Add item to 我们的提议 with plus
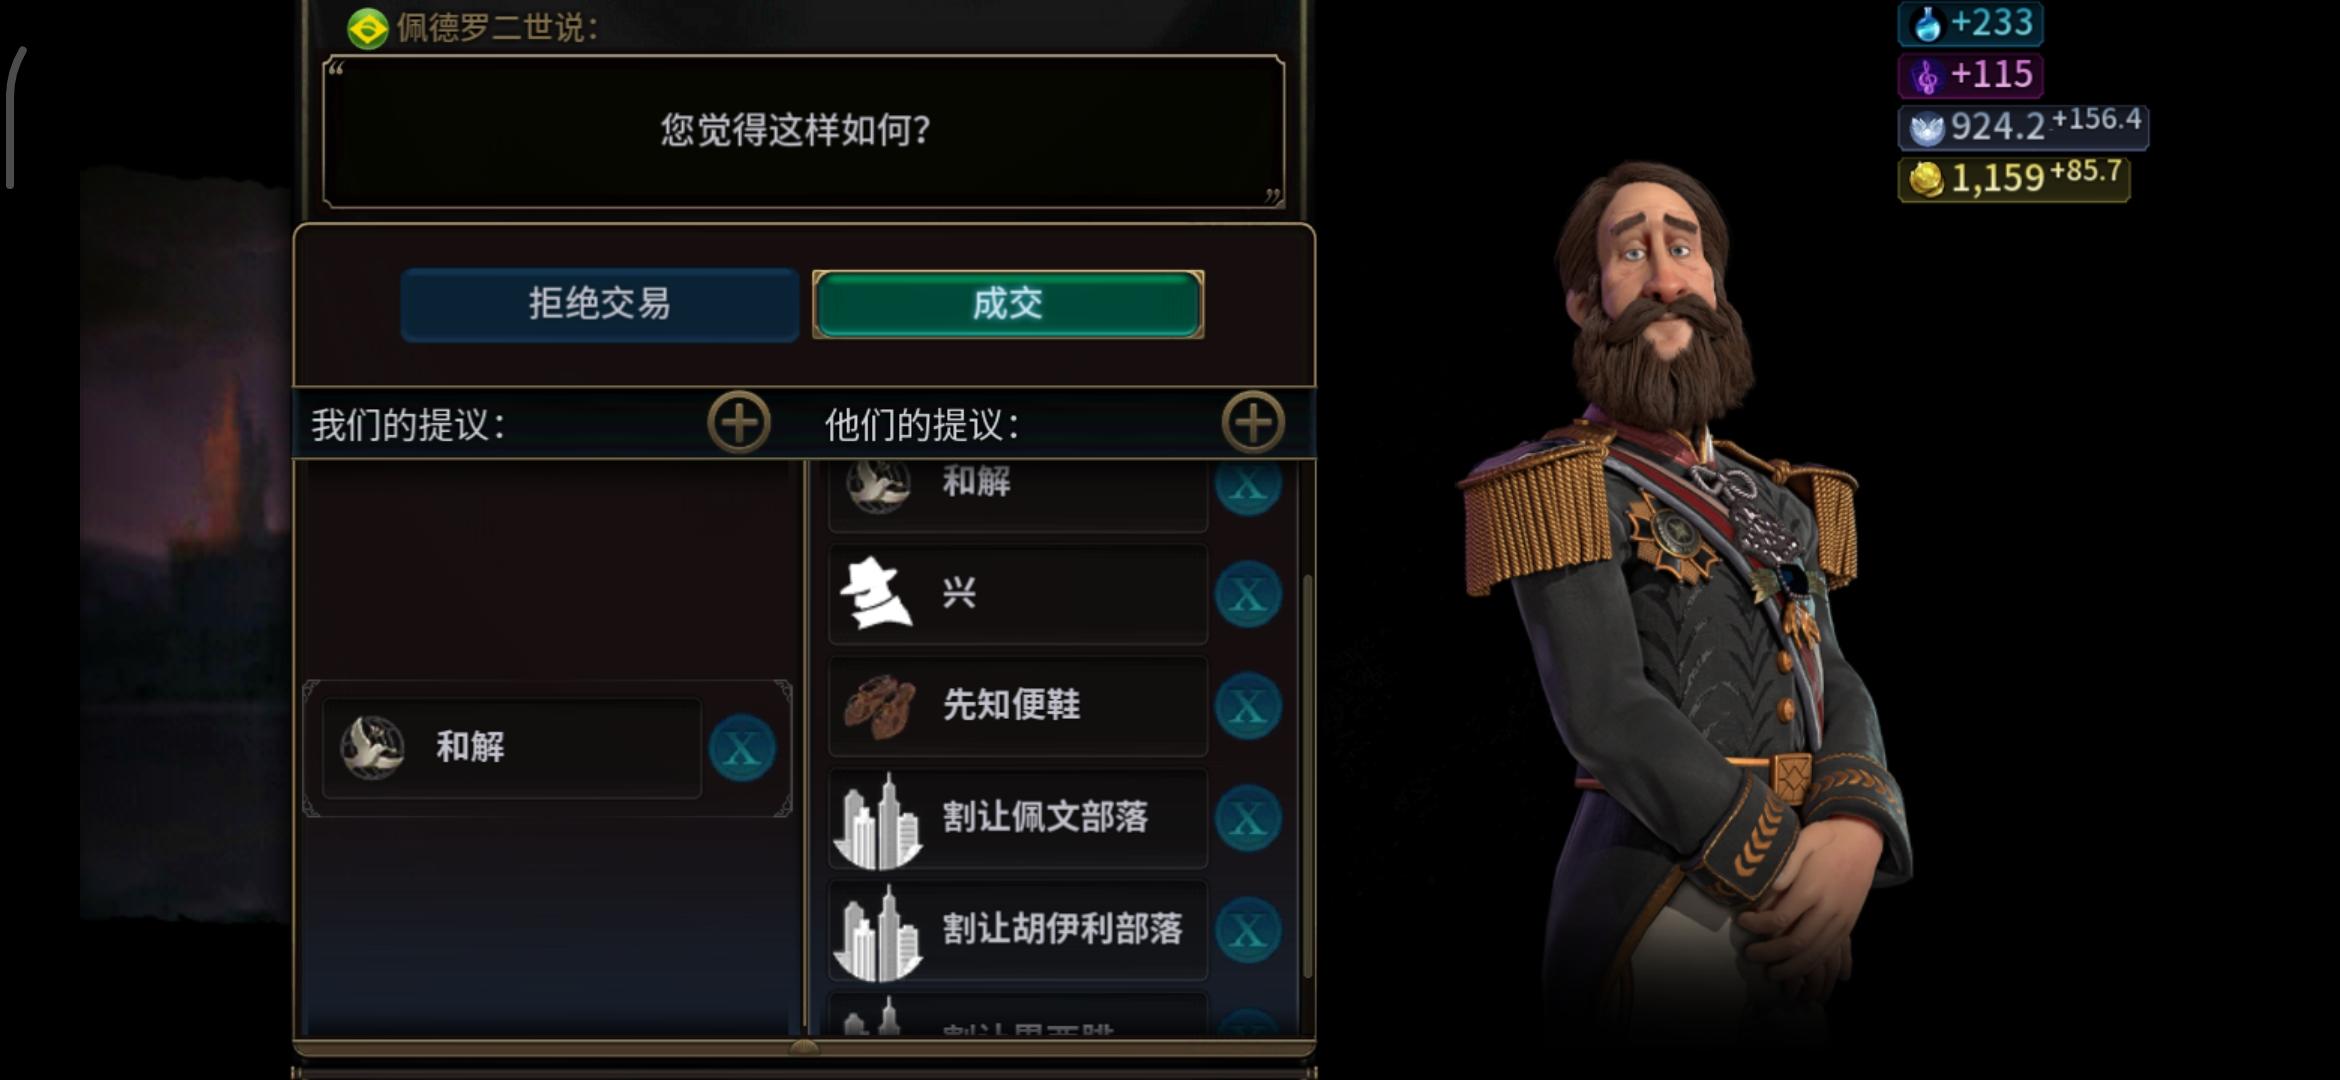This screenshot has width=2340, height=1080. [x=739, y=423]
